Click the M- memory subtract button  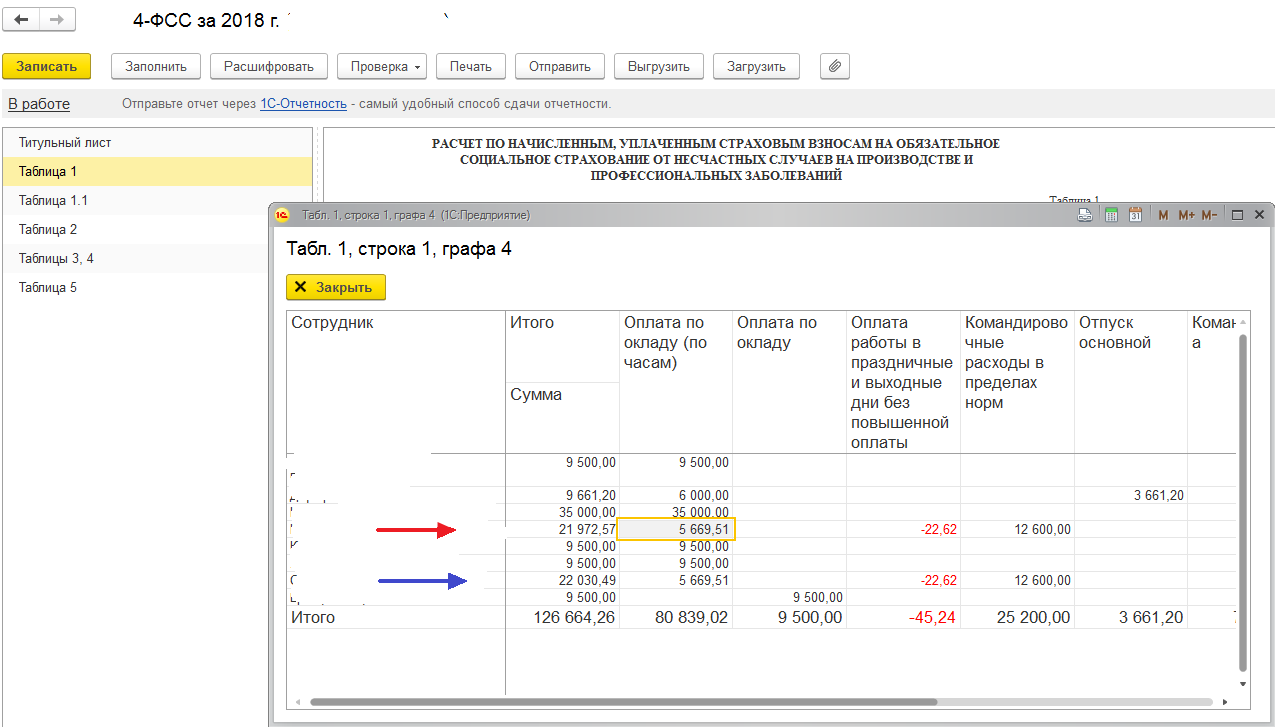[x=1209, y=215]
